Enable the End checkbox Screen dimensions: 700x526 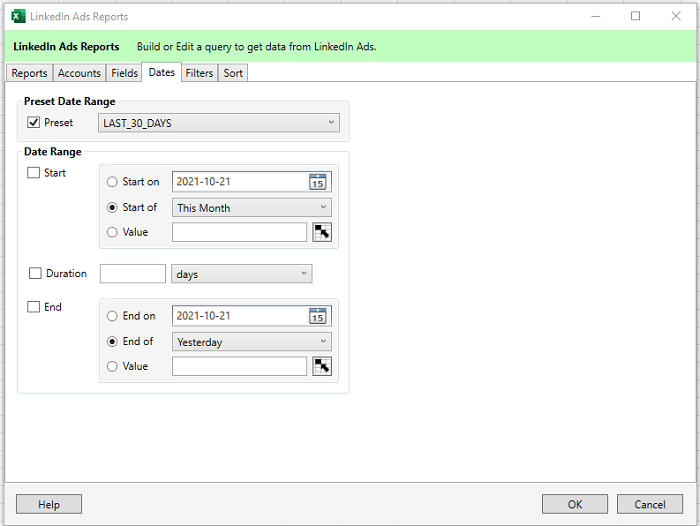coord(33,307)
